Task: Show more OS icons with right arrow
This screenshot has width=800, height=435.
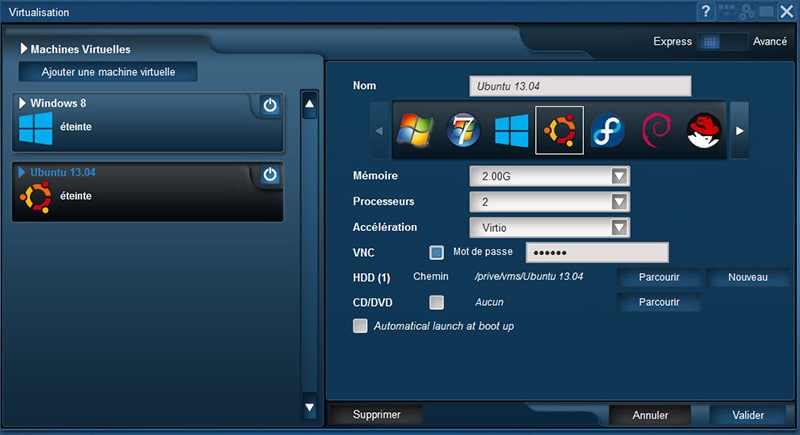Action: click(740, 131)
